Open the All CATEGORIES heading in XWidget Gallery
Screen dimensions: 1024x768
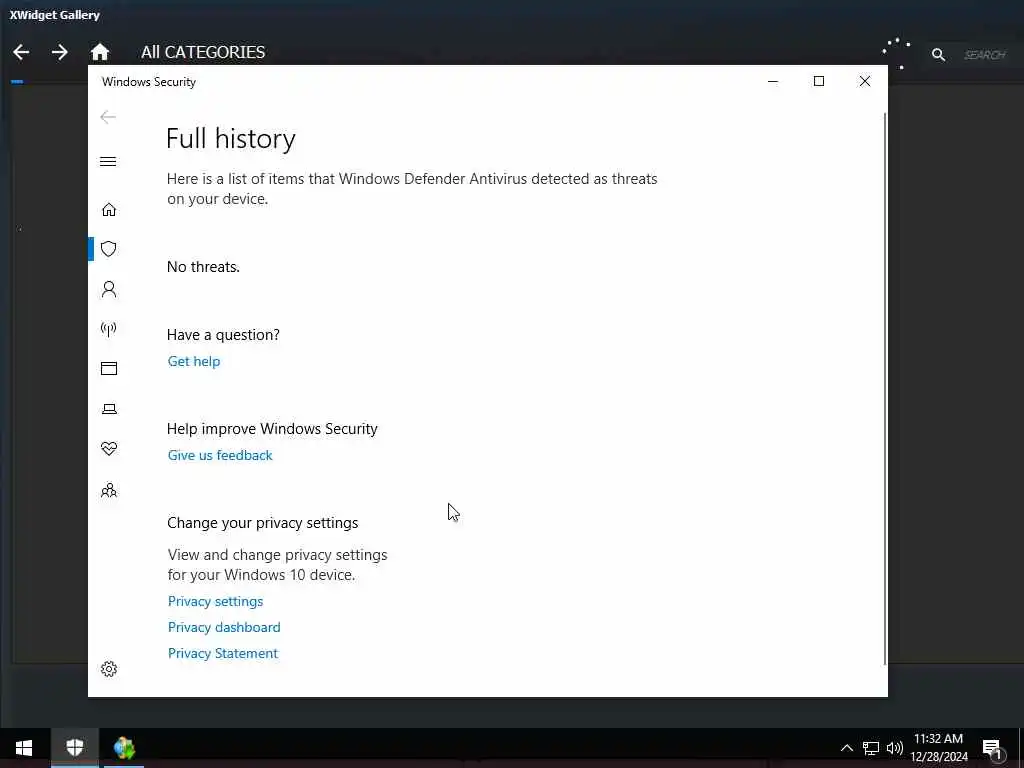[x=203, y=52]
